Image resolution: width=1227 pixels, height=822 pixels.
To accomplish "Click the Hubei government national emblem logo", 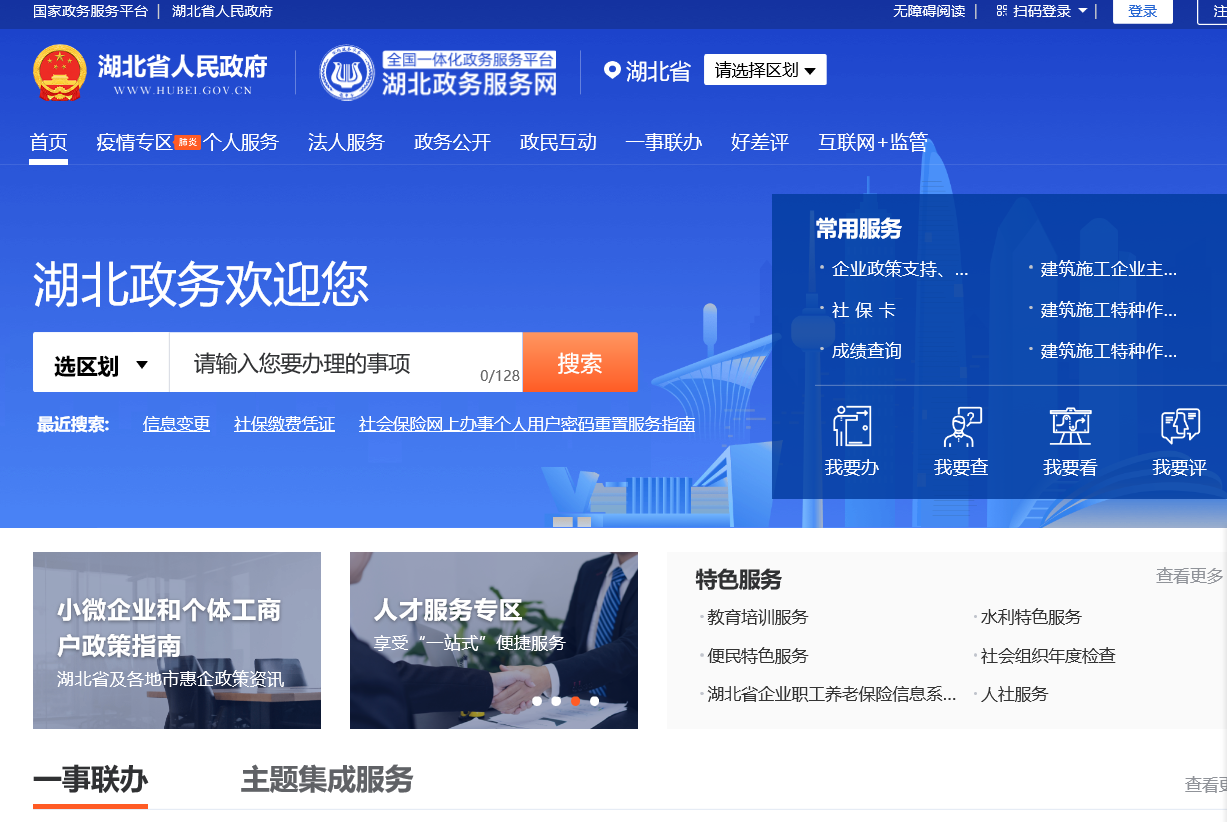I will (x=59, y=72).
